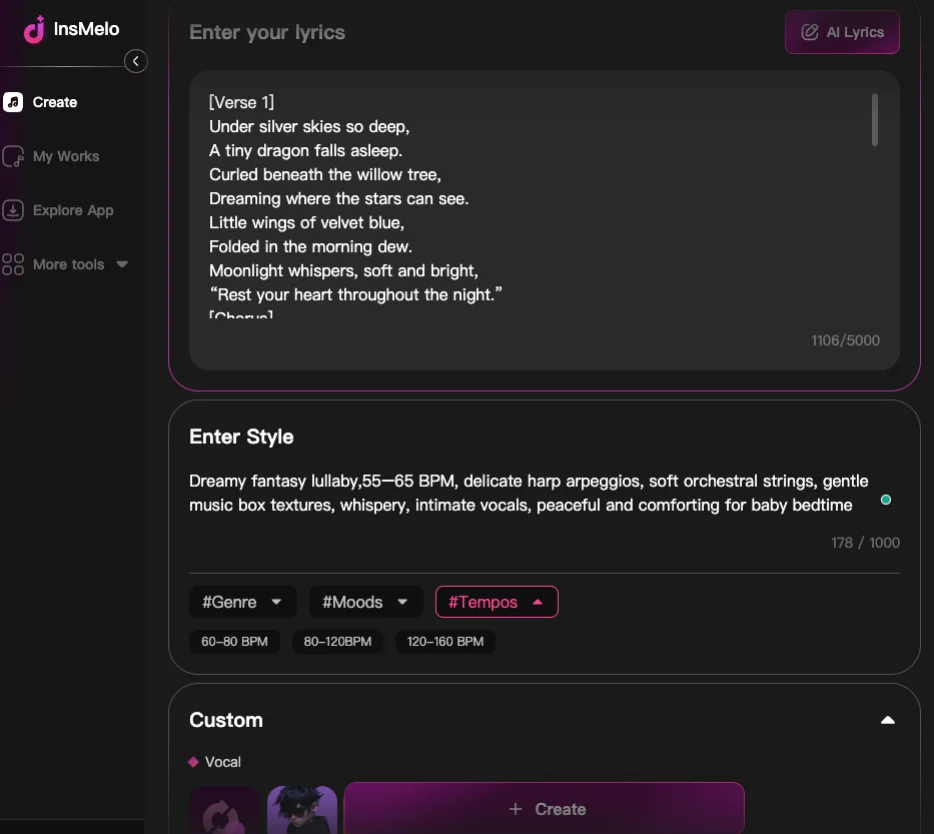
Task: Click the 'Custom' section heading
Action: pos(226,720)
